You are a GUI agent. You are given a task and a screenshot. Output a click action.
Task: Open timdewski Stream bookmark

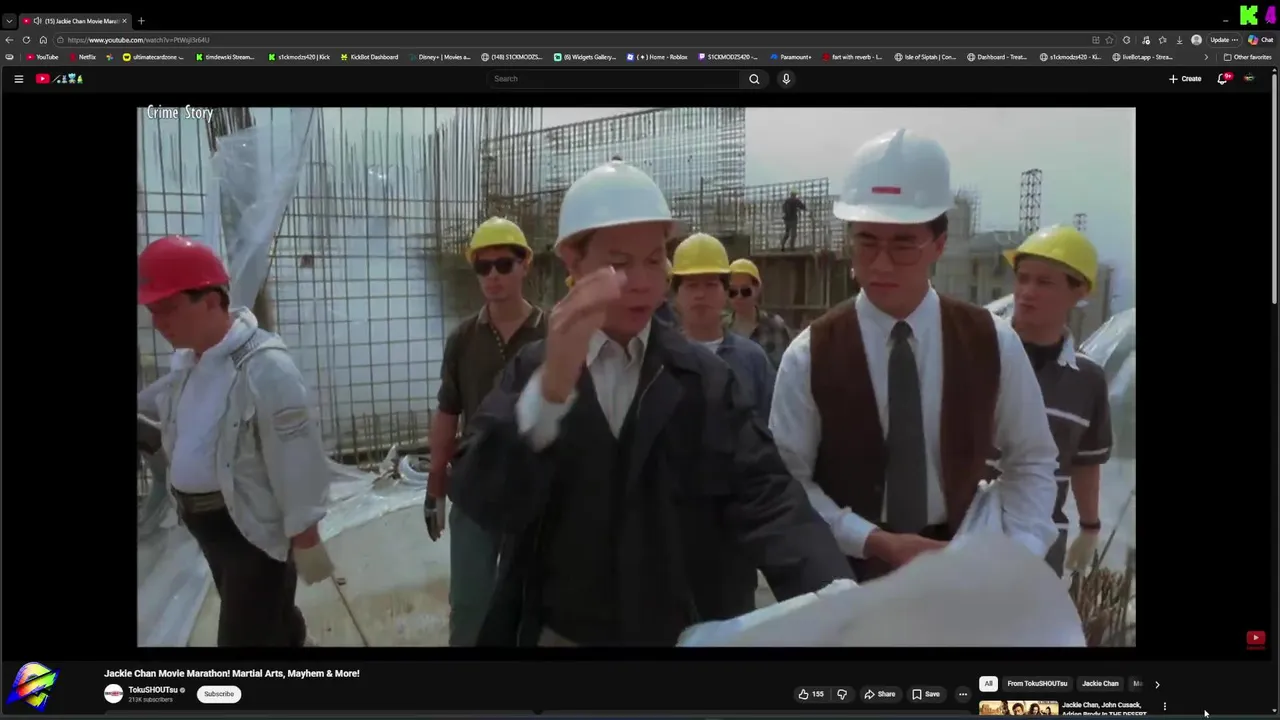coord(226,57)
